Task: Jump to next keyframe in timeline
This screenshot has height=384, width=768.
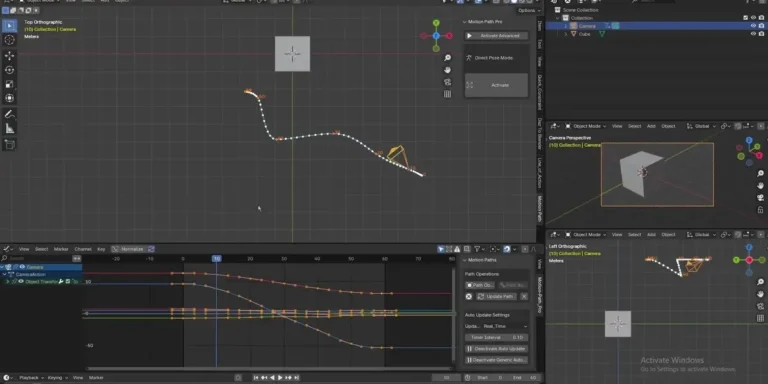Action: [288, 378]
